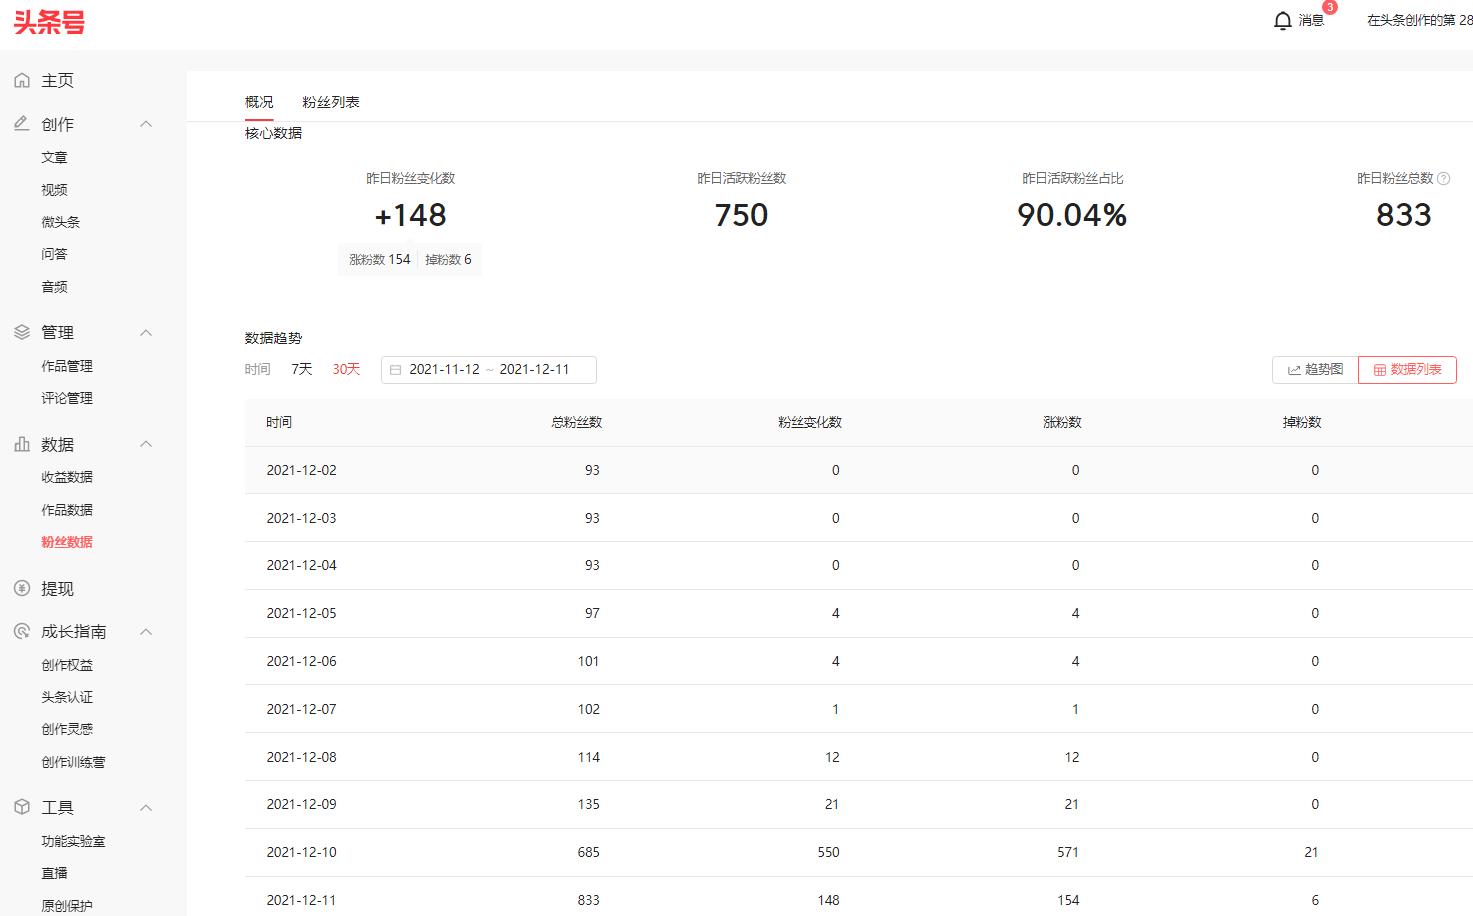1473x916 pixels.
Task: Click the 提现 yen coin icon
Action: tap(22, 589)
